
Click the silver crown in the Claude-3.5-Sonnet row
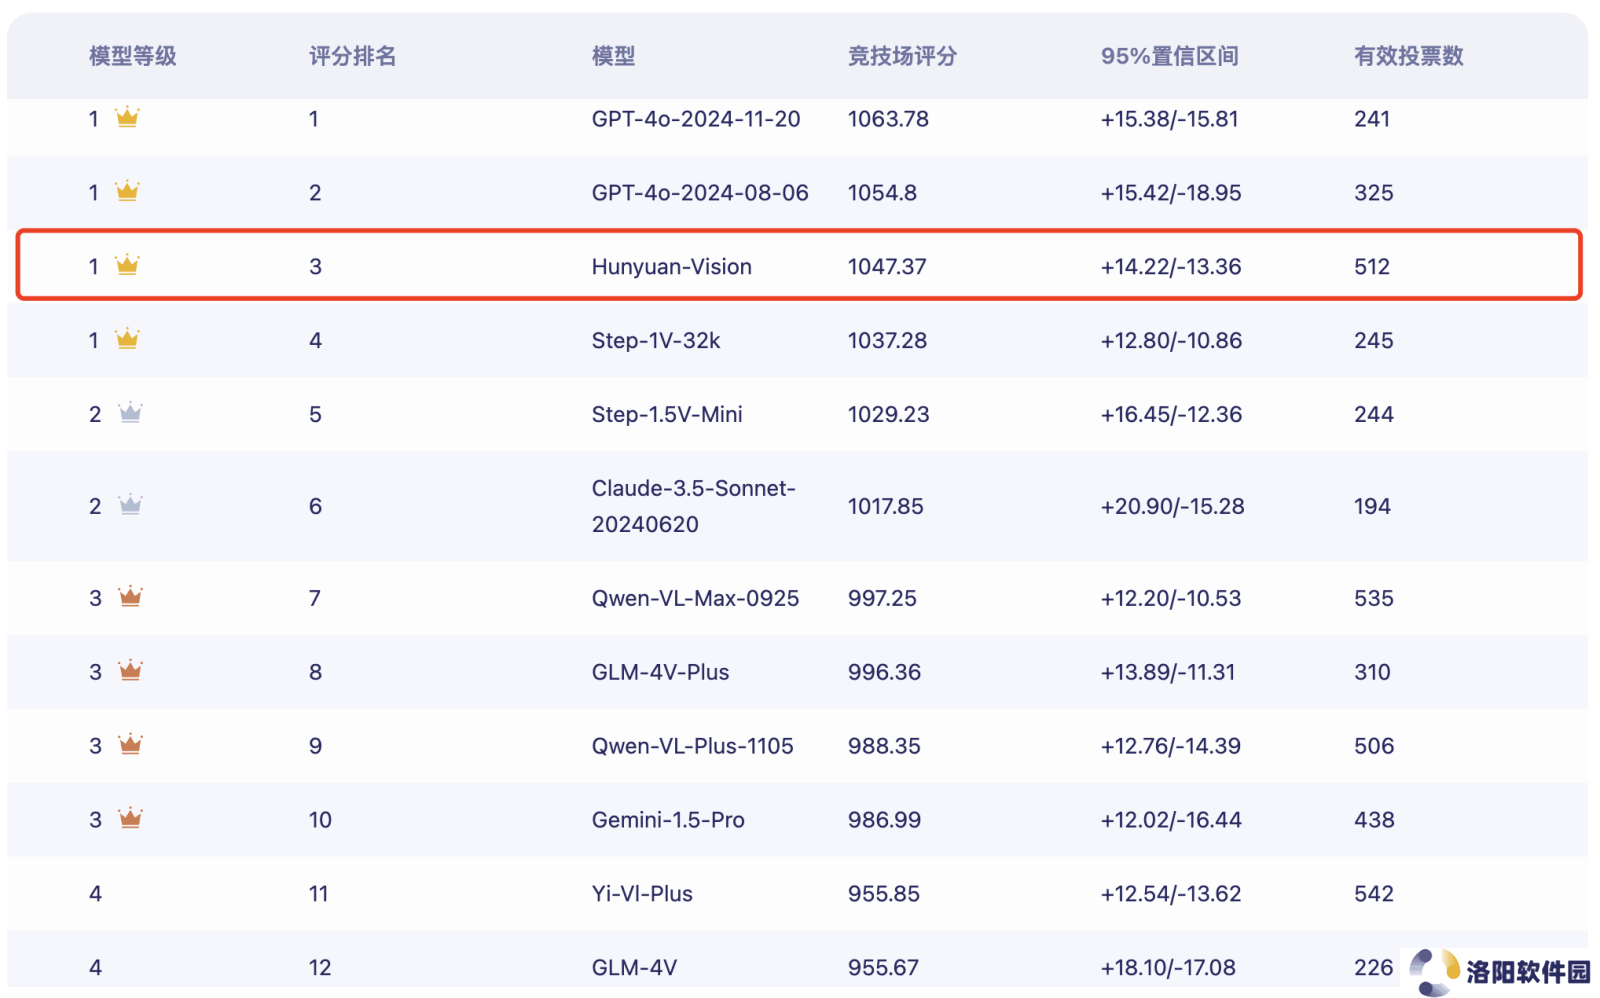pos(130,505)
